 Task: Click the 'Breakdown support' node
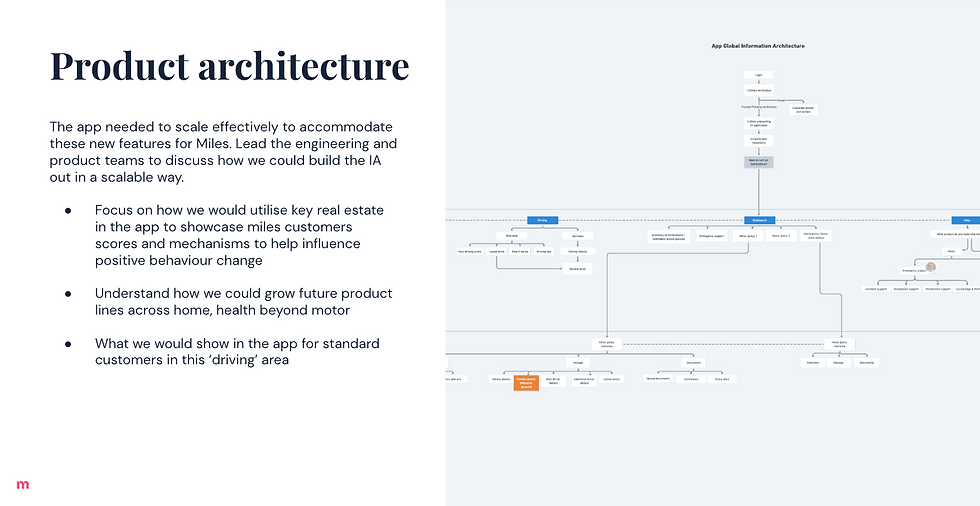click(x=906, y=289)
